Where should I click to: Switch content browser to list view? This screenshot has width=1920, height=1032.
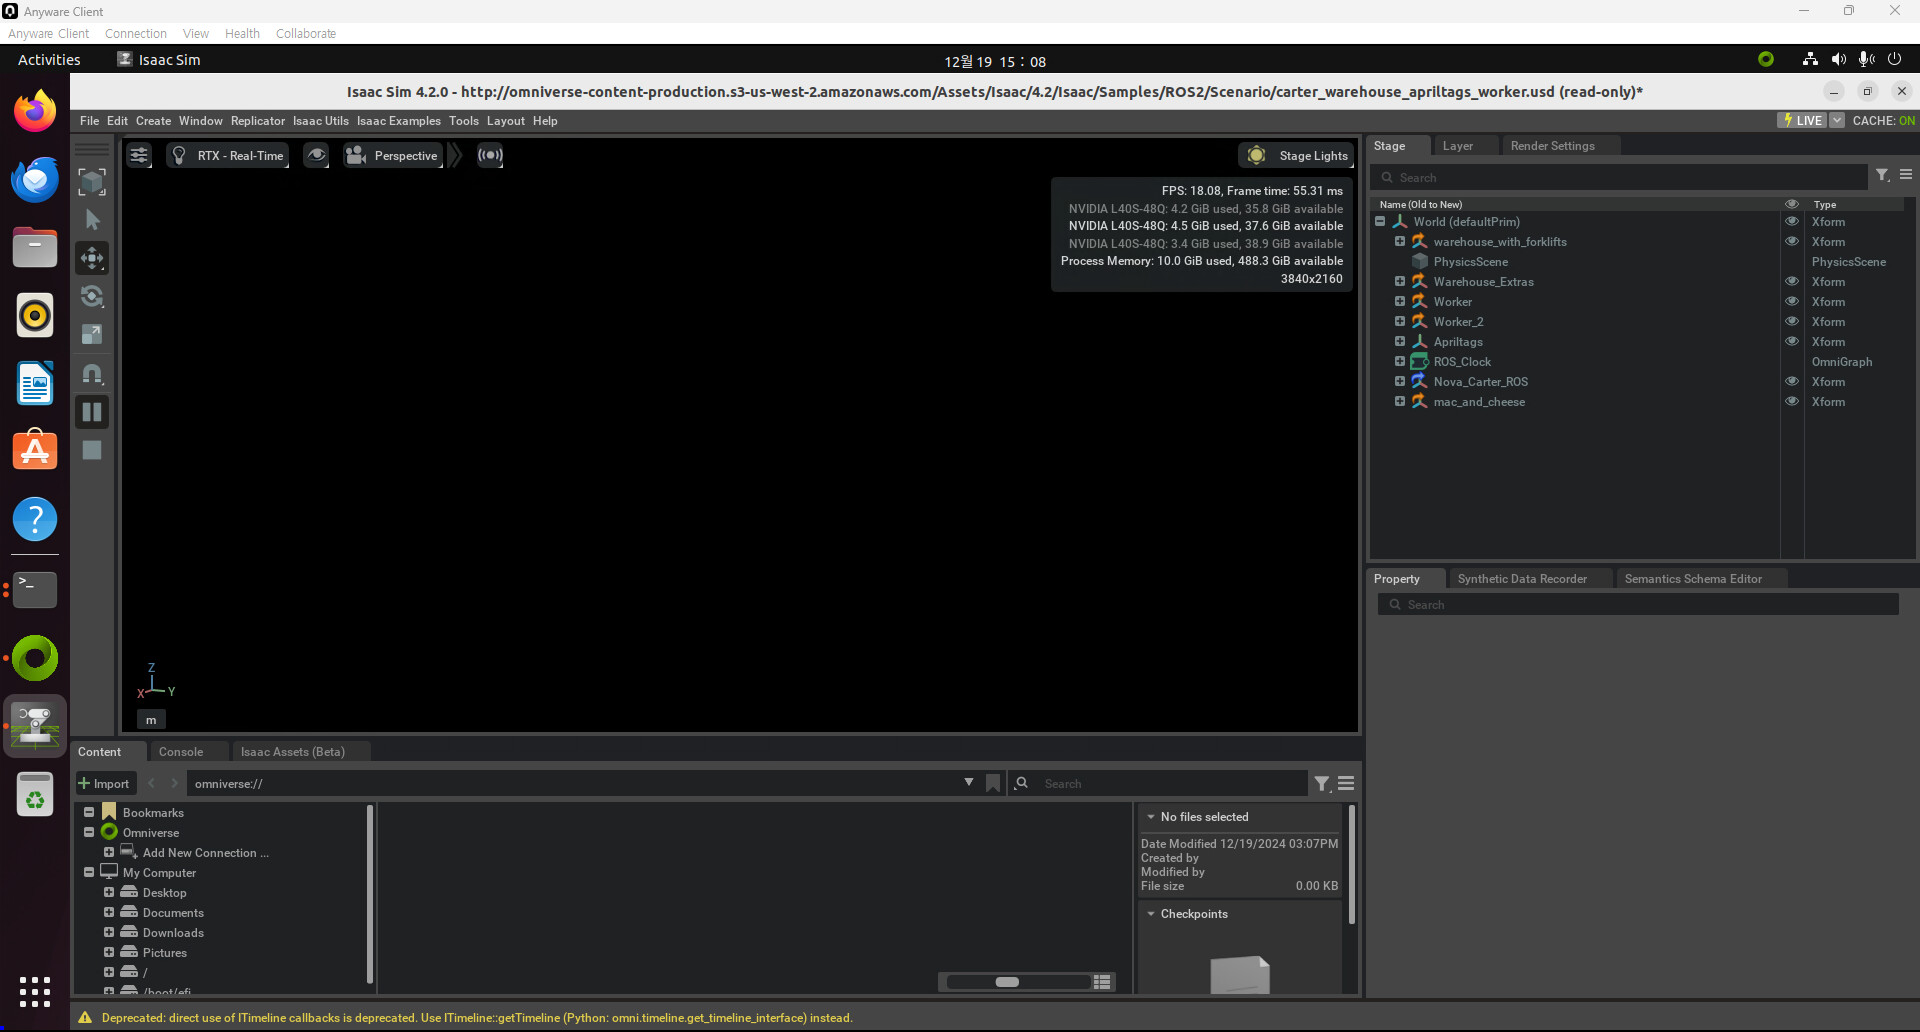tap(1102, 982)
